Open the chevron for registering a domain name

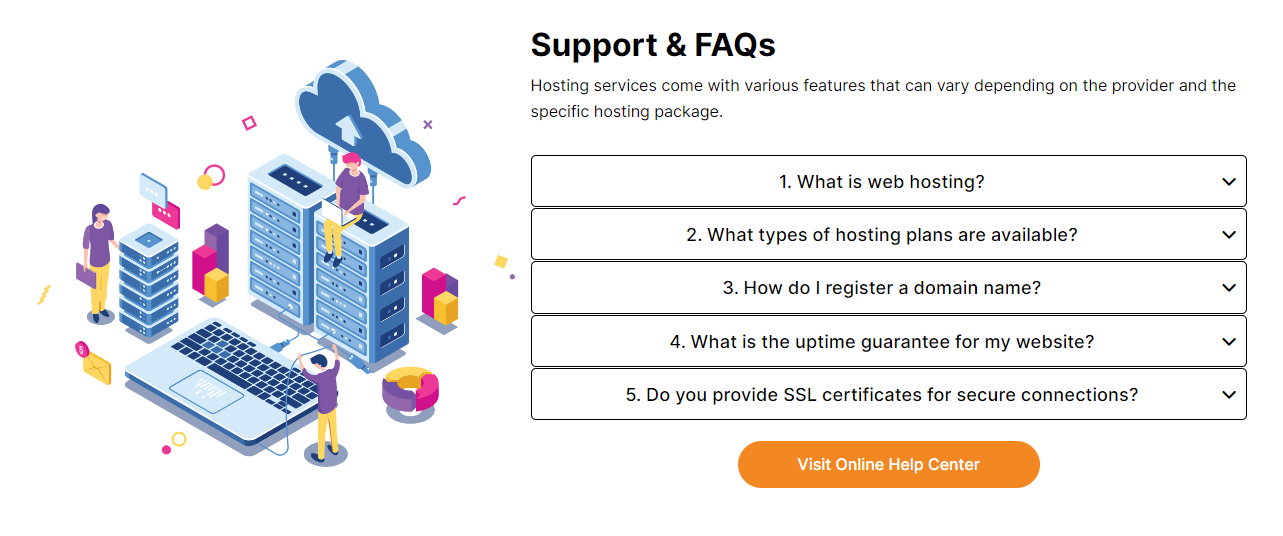pos(1229,288)
